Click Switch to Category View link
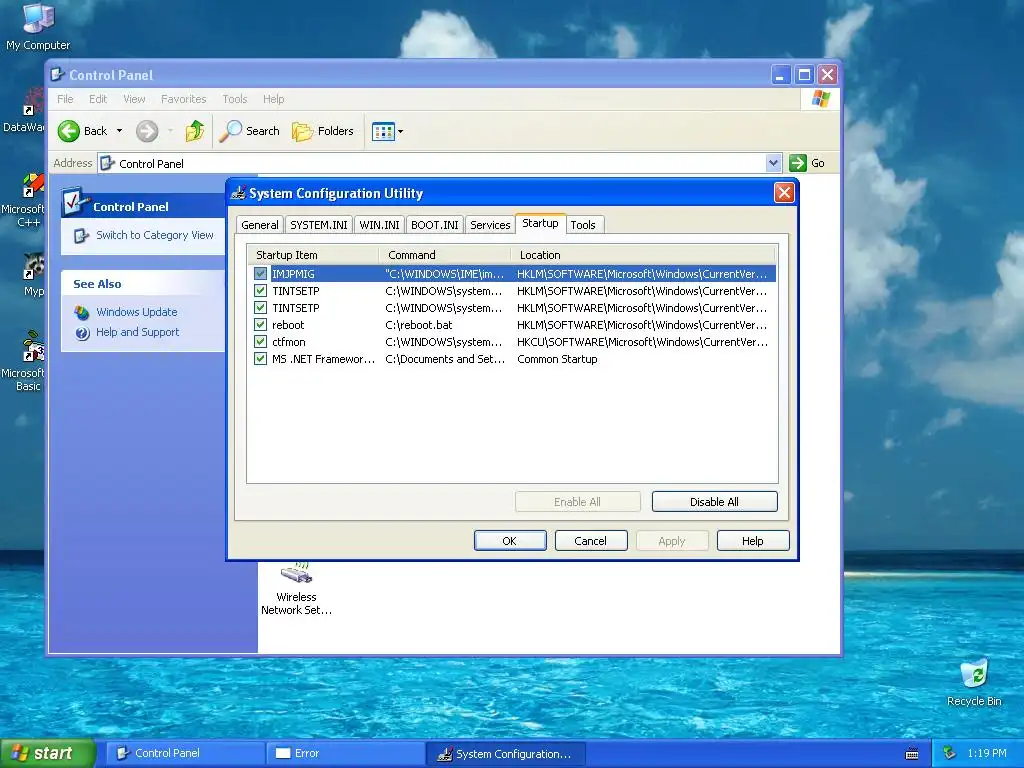 coord(155,235)
